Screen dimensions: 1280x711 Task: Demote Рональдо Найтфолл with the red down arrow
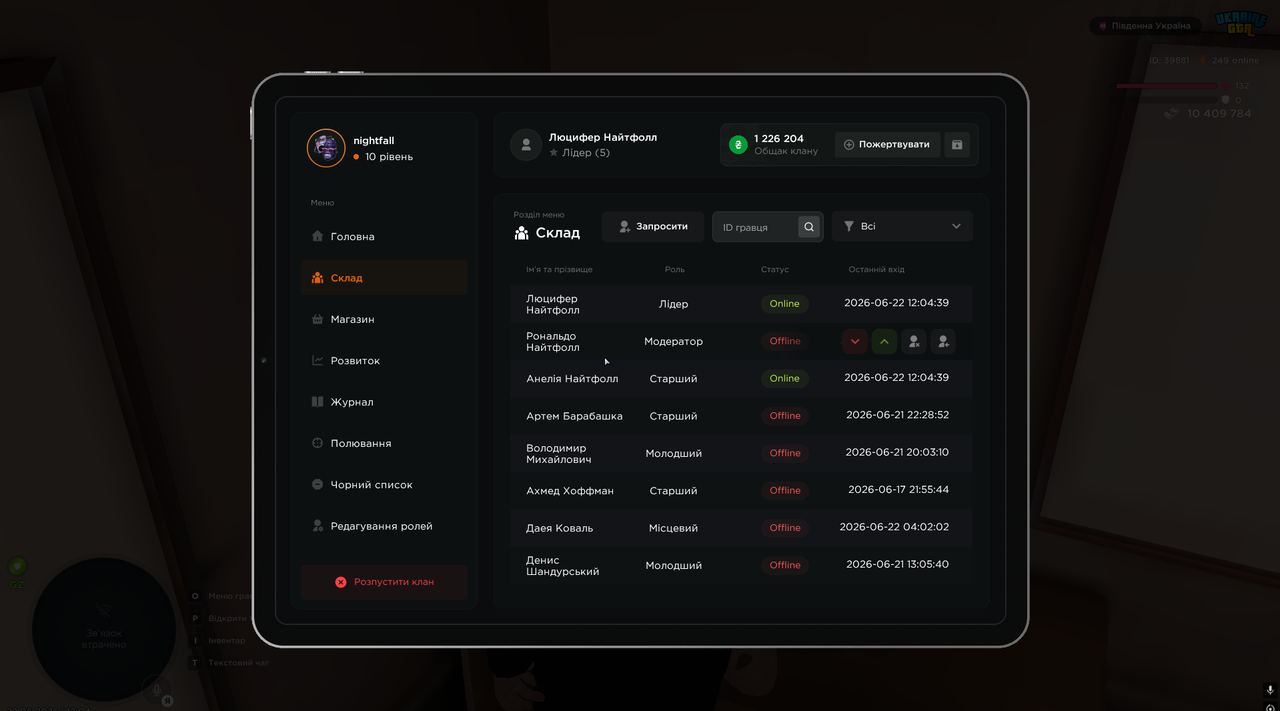[854, 342]
